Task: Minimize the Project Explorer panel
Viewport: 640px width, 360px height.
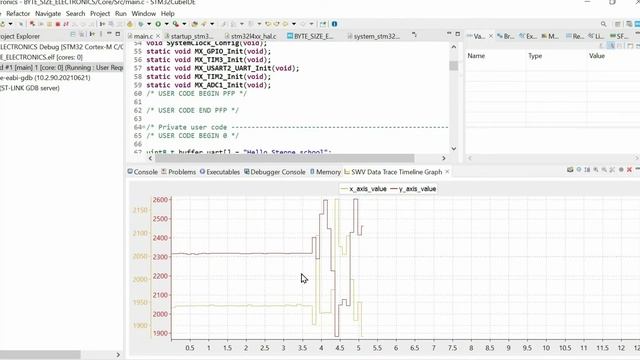Action: click(109, 33)
